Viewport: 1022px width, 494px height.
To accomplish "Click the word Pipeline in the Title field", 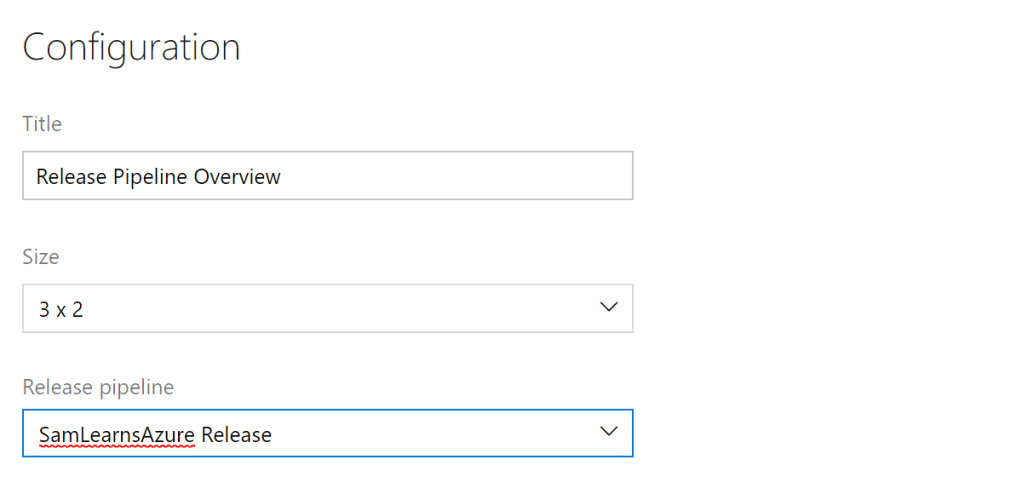I will click(150, 177).
